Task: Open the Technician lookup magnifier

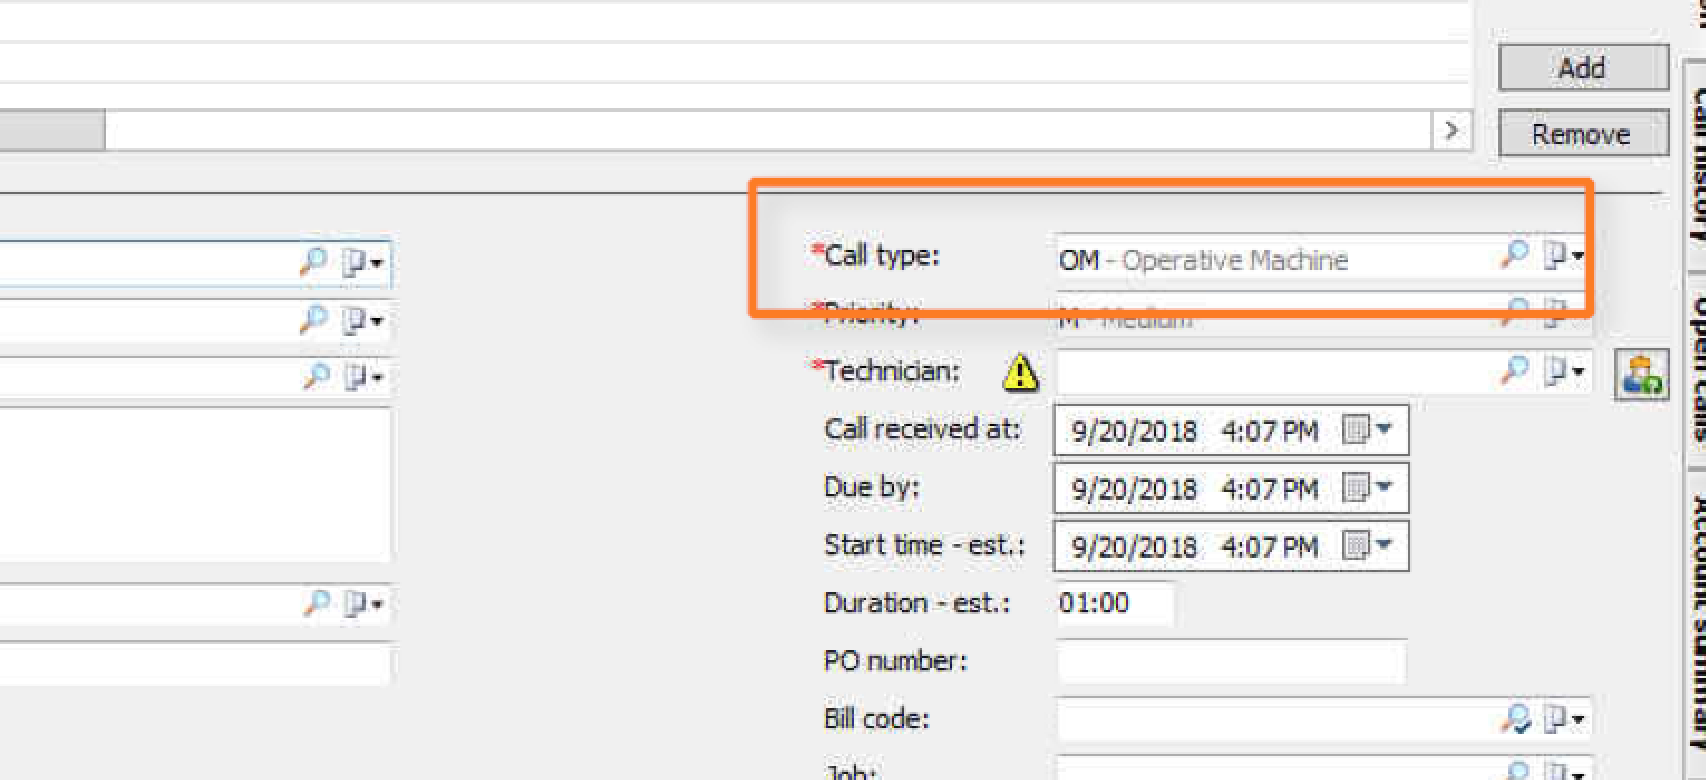Action: point(1515,371)
